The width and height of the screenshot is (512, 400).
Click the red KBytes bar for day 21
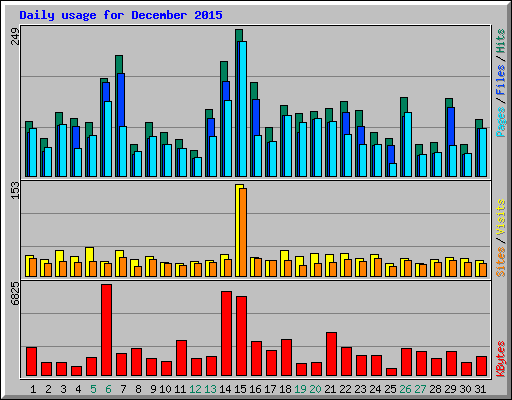coord(331,354)
